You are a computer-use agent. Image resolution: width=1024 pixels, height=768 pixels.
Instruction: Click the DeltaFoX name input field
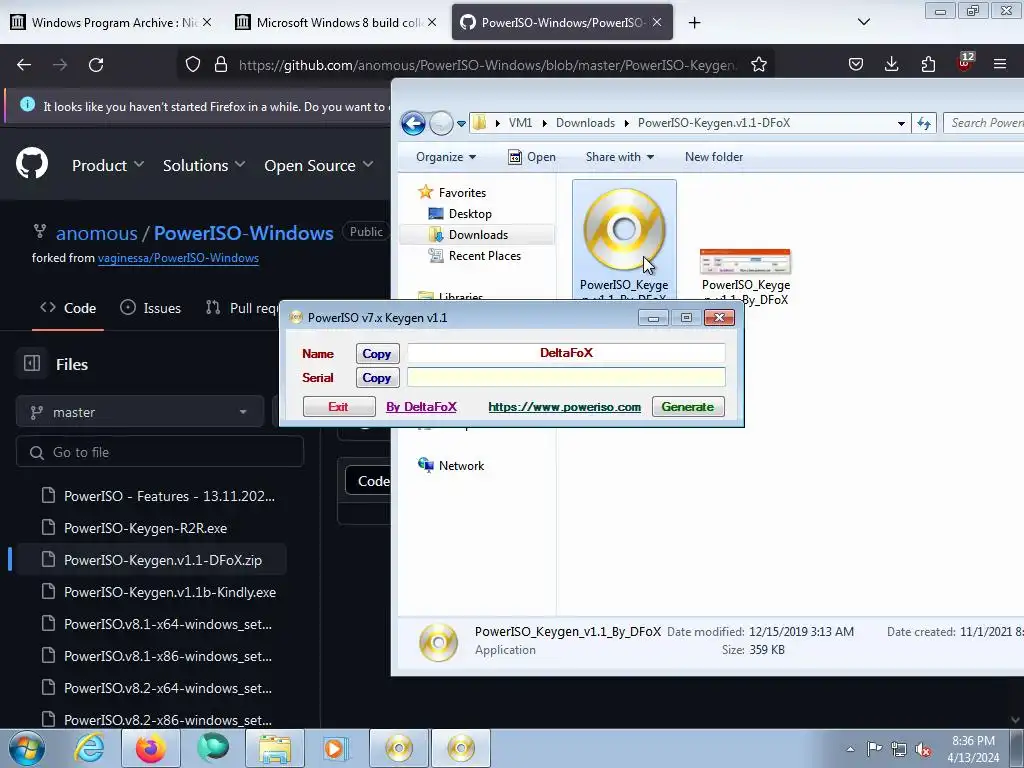(x=566, y=353)
